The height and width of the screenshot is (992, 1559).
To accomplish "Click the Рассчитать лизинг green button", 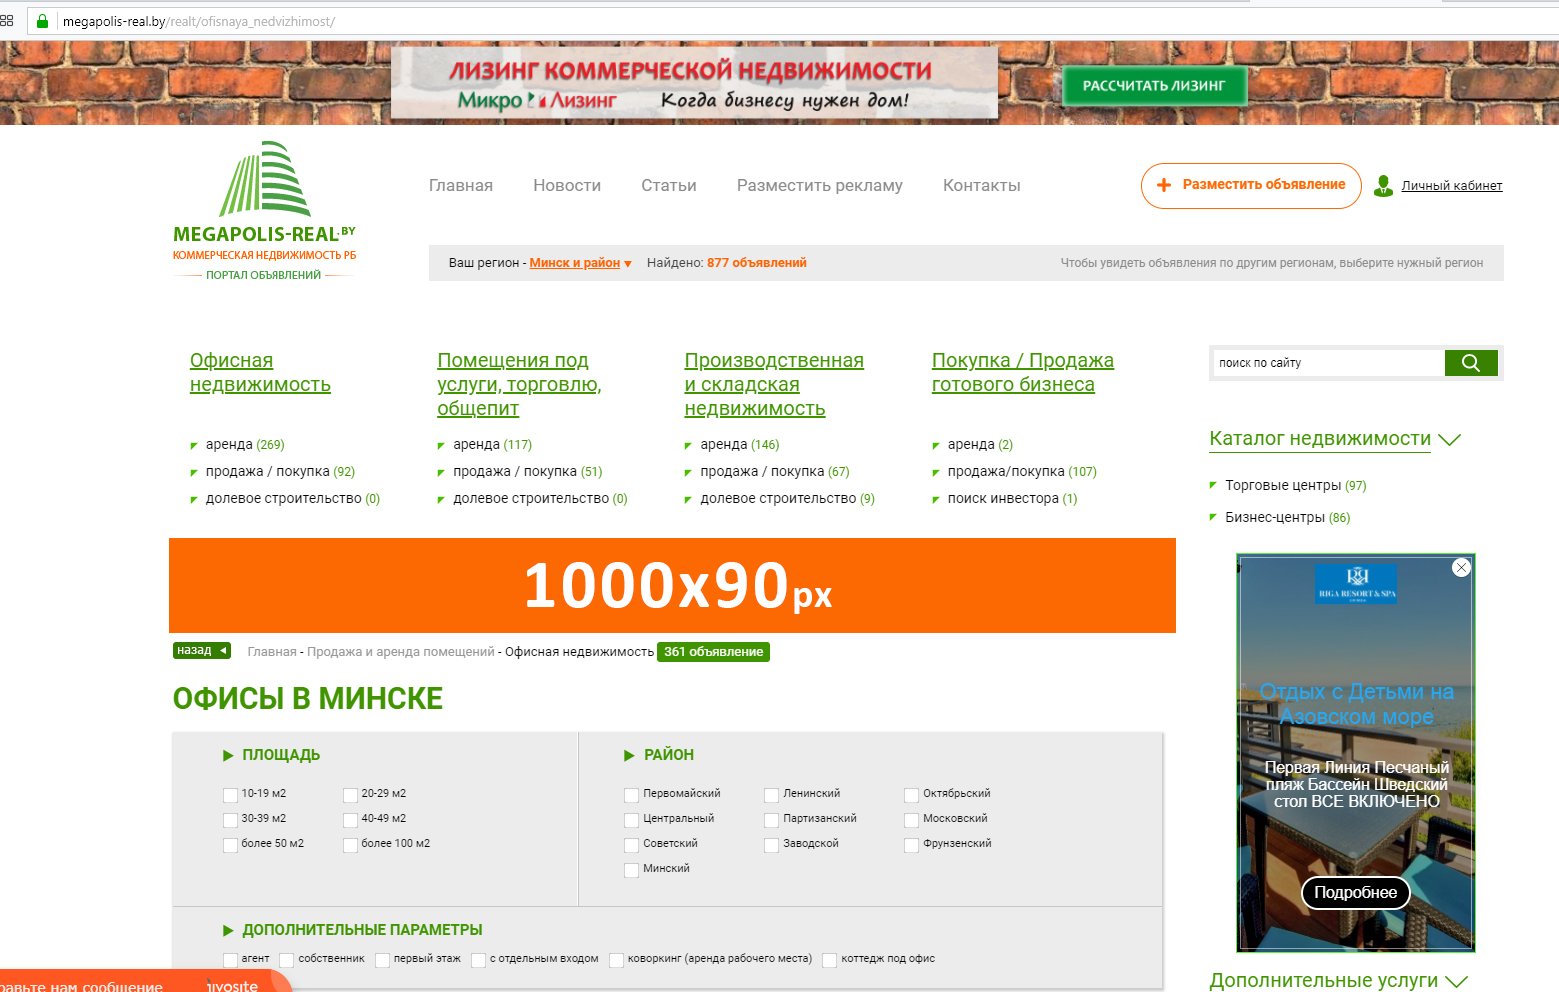I will pyautogui.click(x=1153, y=86).
